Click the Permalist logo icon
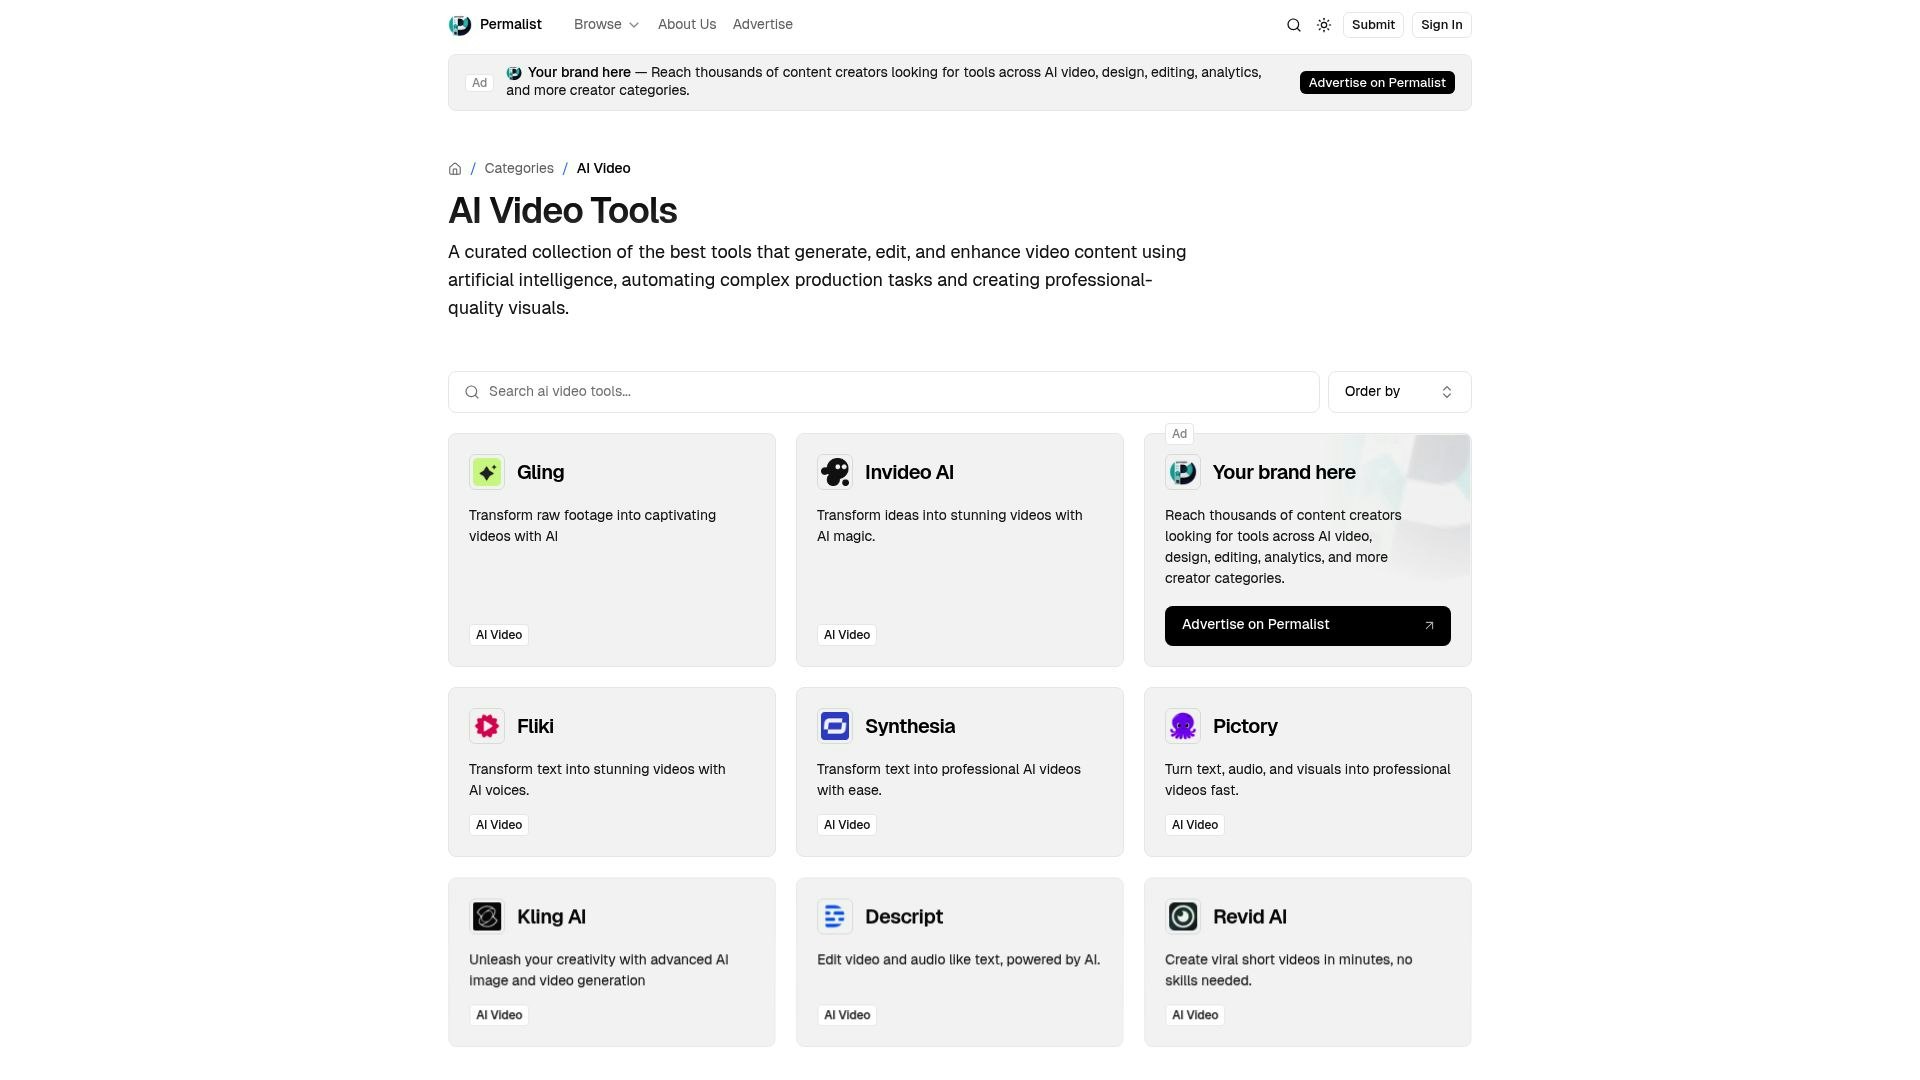This screenshot has width=1920, height=1080. click(460, 25)
